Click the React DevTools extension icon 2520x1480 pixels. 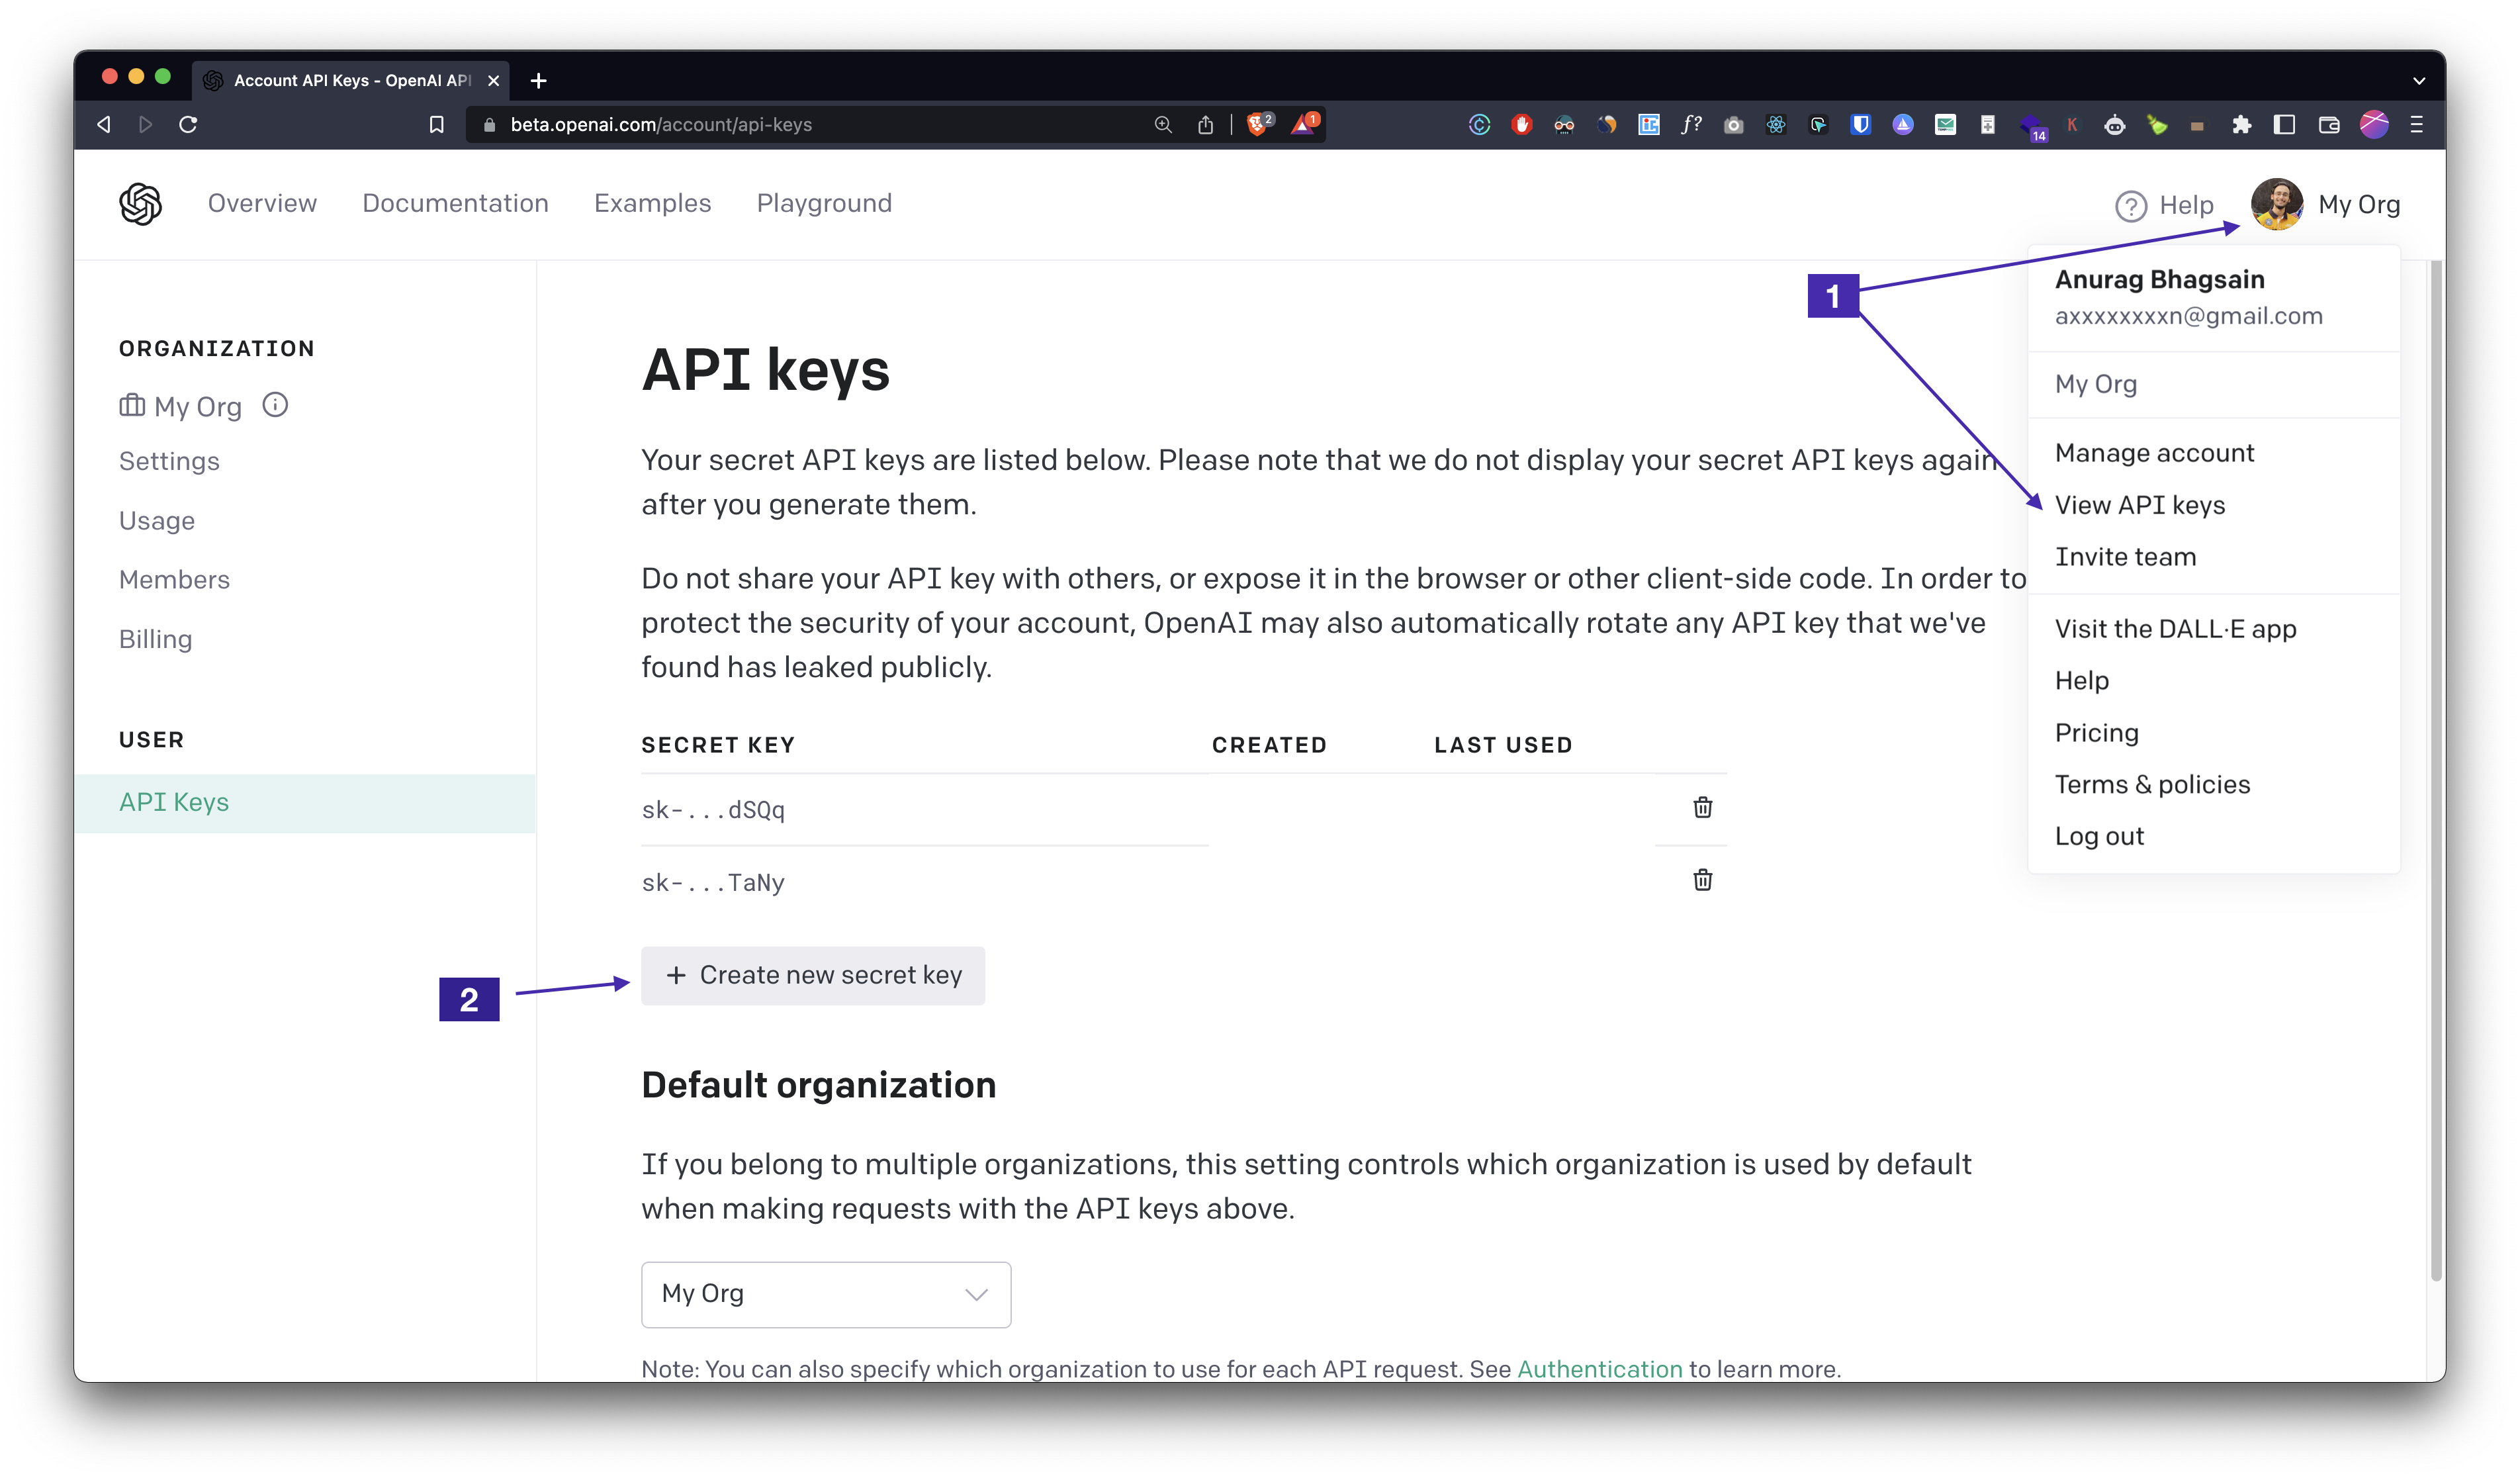point(1775,124)
